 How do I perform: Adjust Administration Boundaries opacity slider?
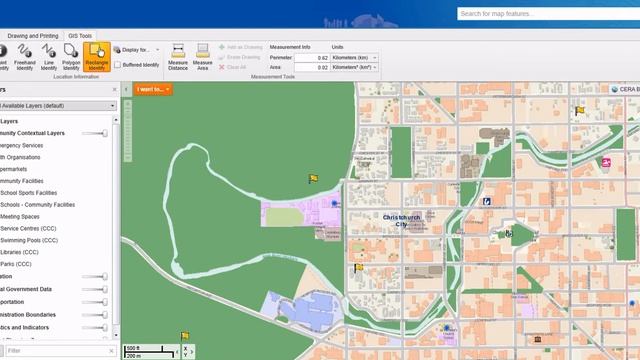[95, 315]
